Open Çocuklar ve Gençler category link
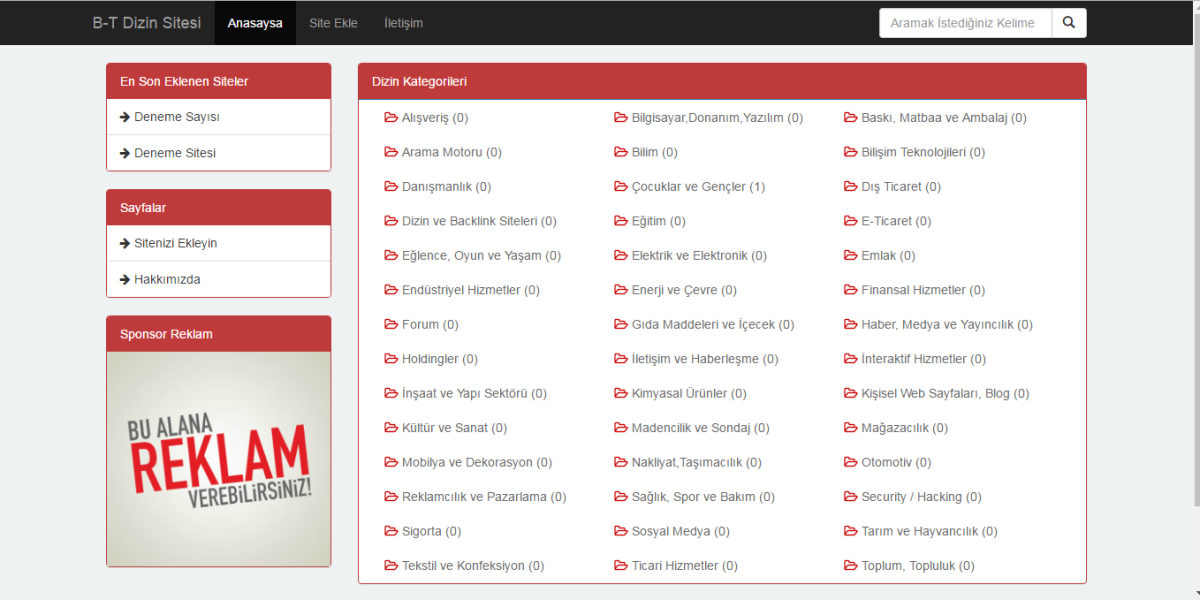Image resolution: width=1200 pixels, height=600 pixels. coord(690,187)
